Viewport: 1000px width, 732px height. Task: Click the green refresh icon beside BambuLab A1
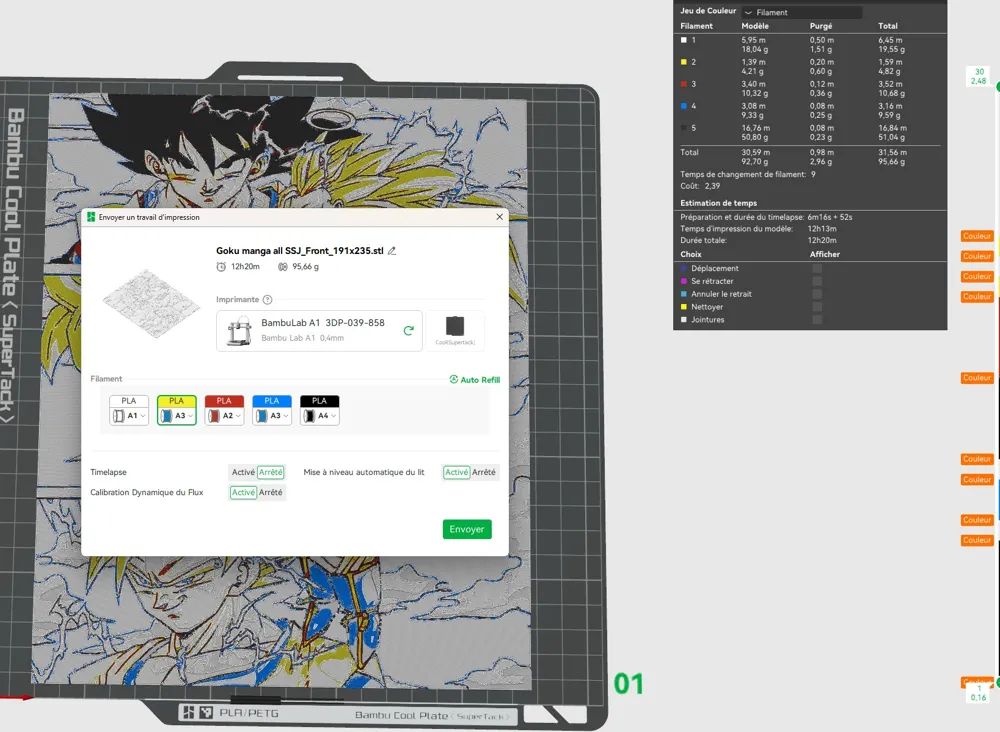pyautogui.click(x=409, y=330)
